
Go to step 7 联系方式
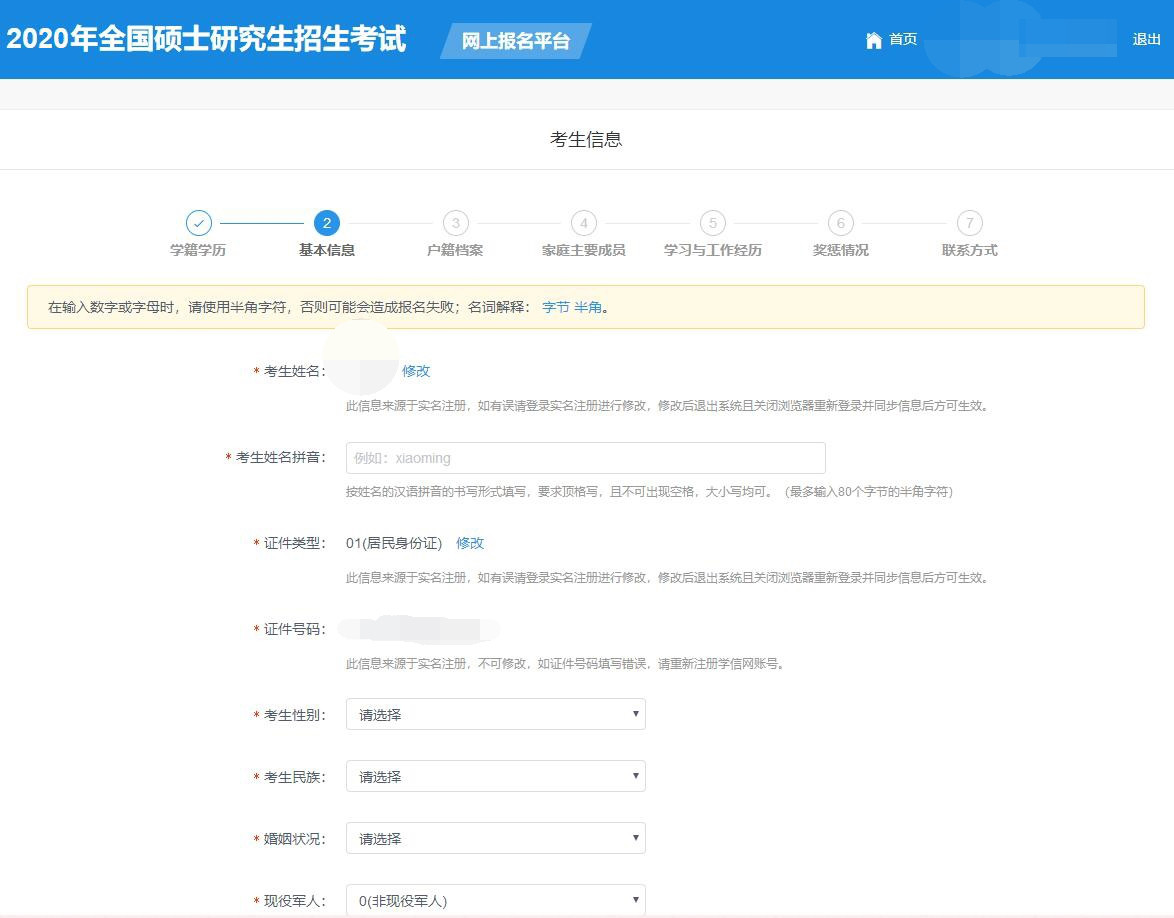pos(968,224)
